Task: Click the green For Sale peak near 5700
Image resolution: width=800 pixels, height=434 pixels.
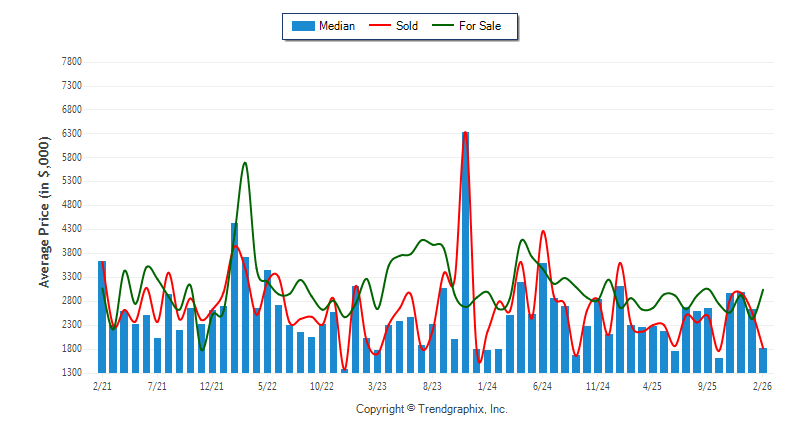Action: coord(245,163)
